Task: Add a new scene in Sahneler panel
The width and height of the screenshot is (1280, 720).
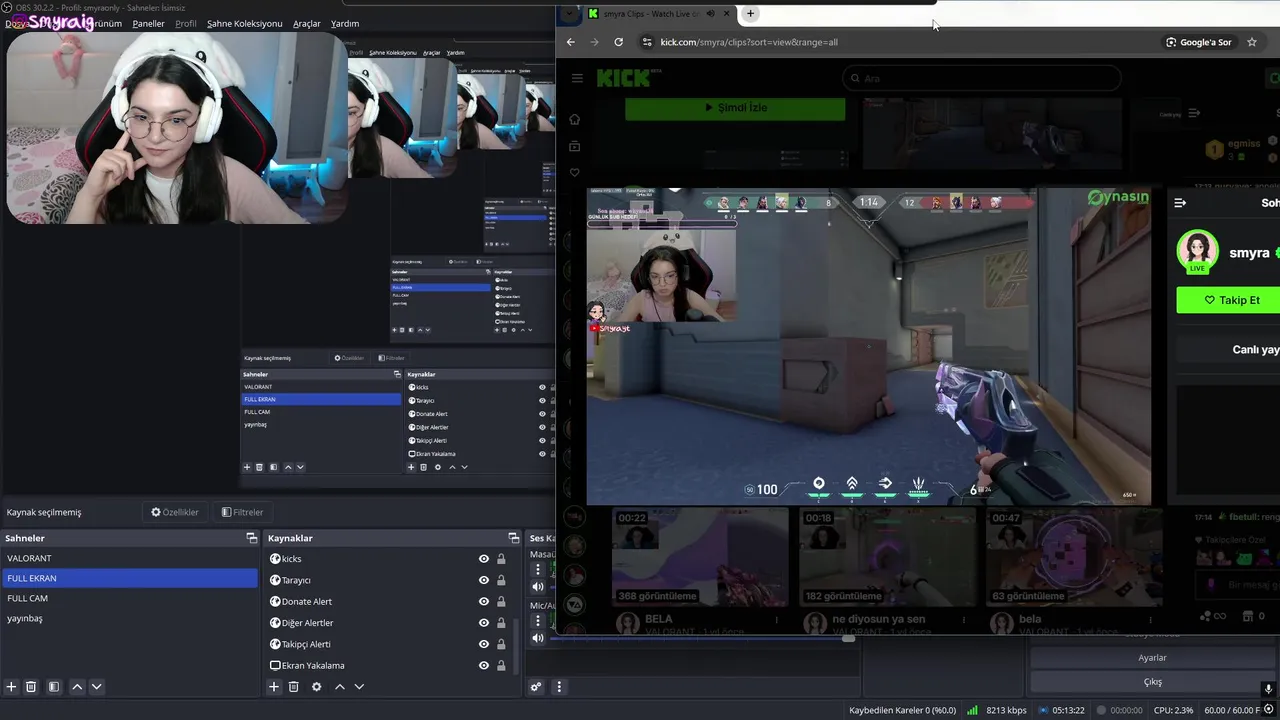Action: pos(11,687)
